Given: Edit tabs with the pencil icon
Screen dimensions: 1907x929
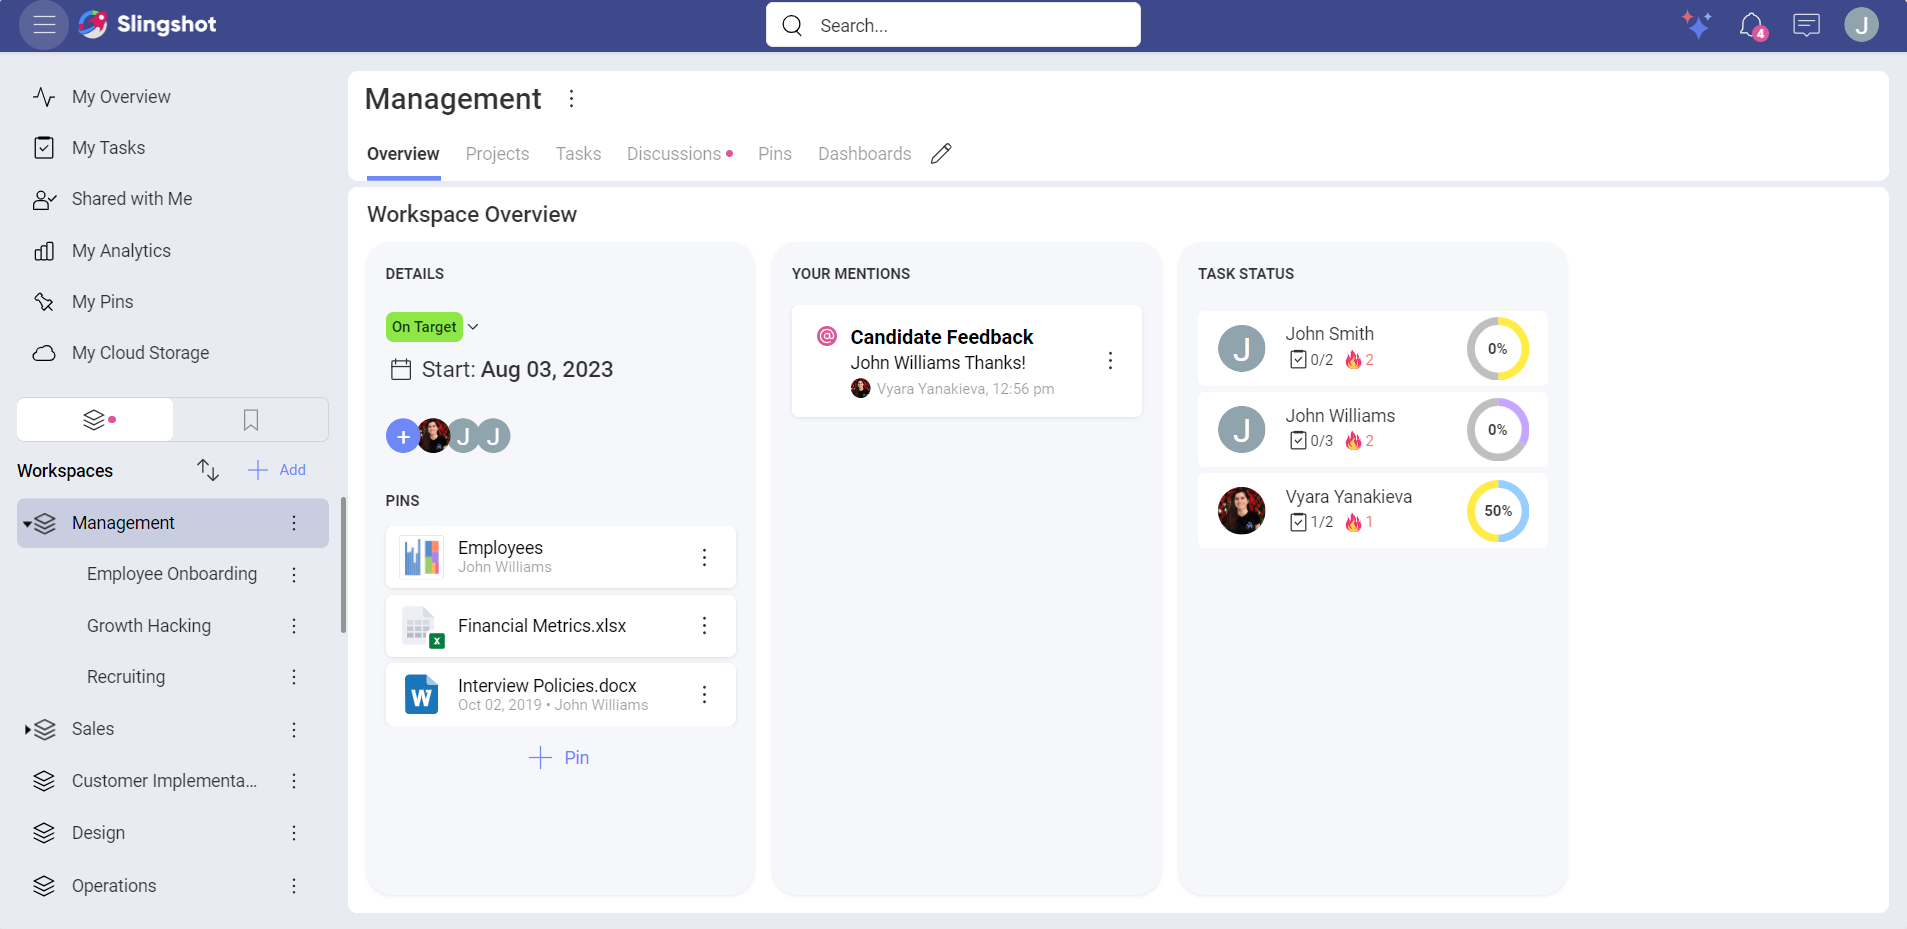Looking at the screenshot, I should pyautogui.click(x=941, y=154).
